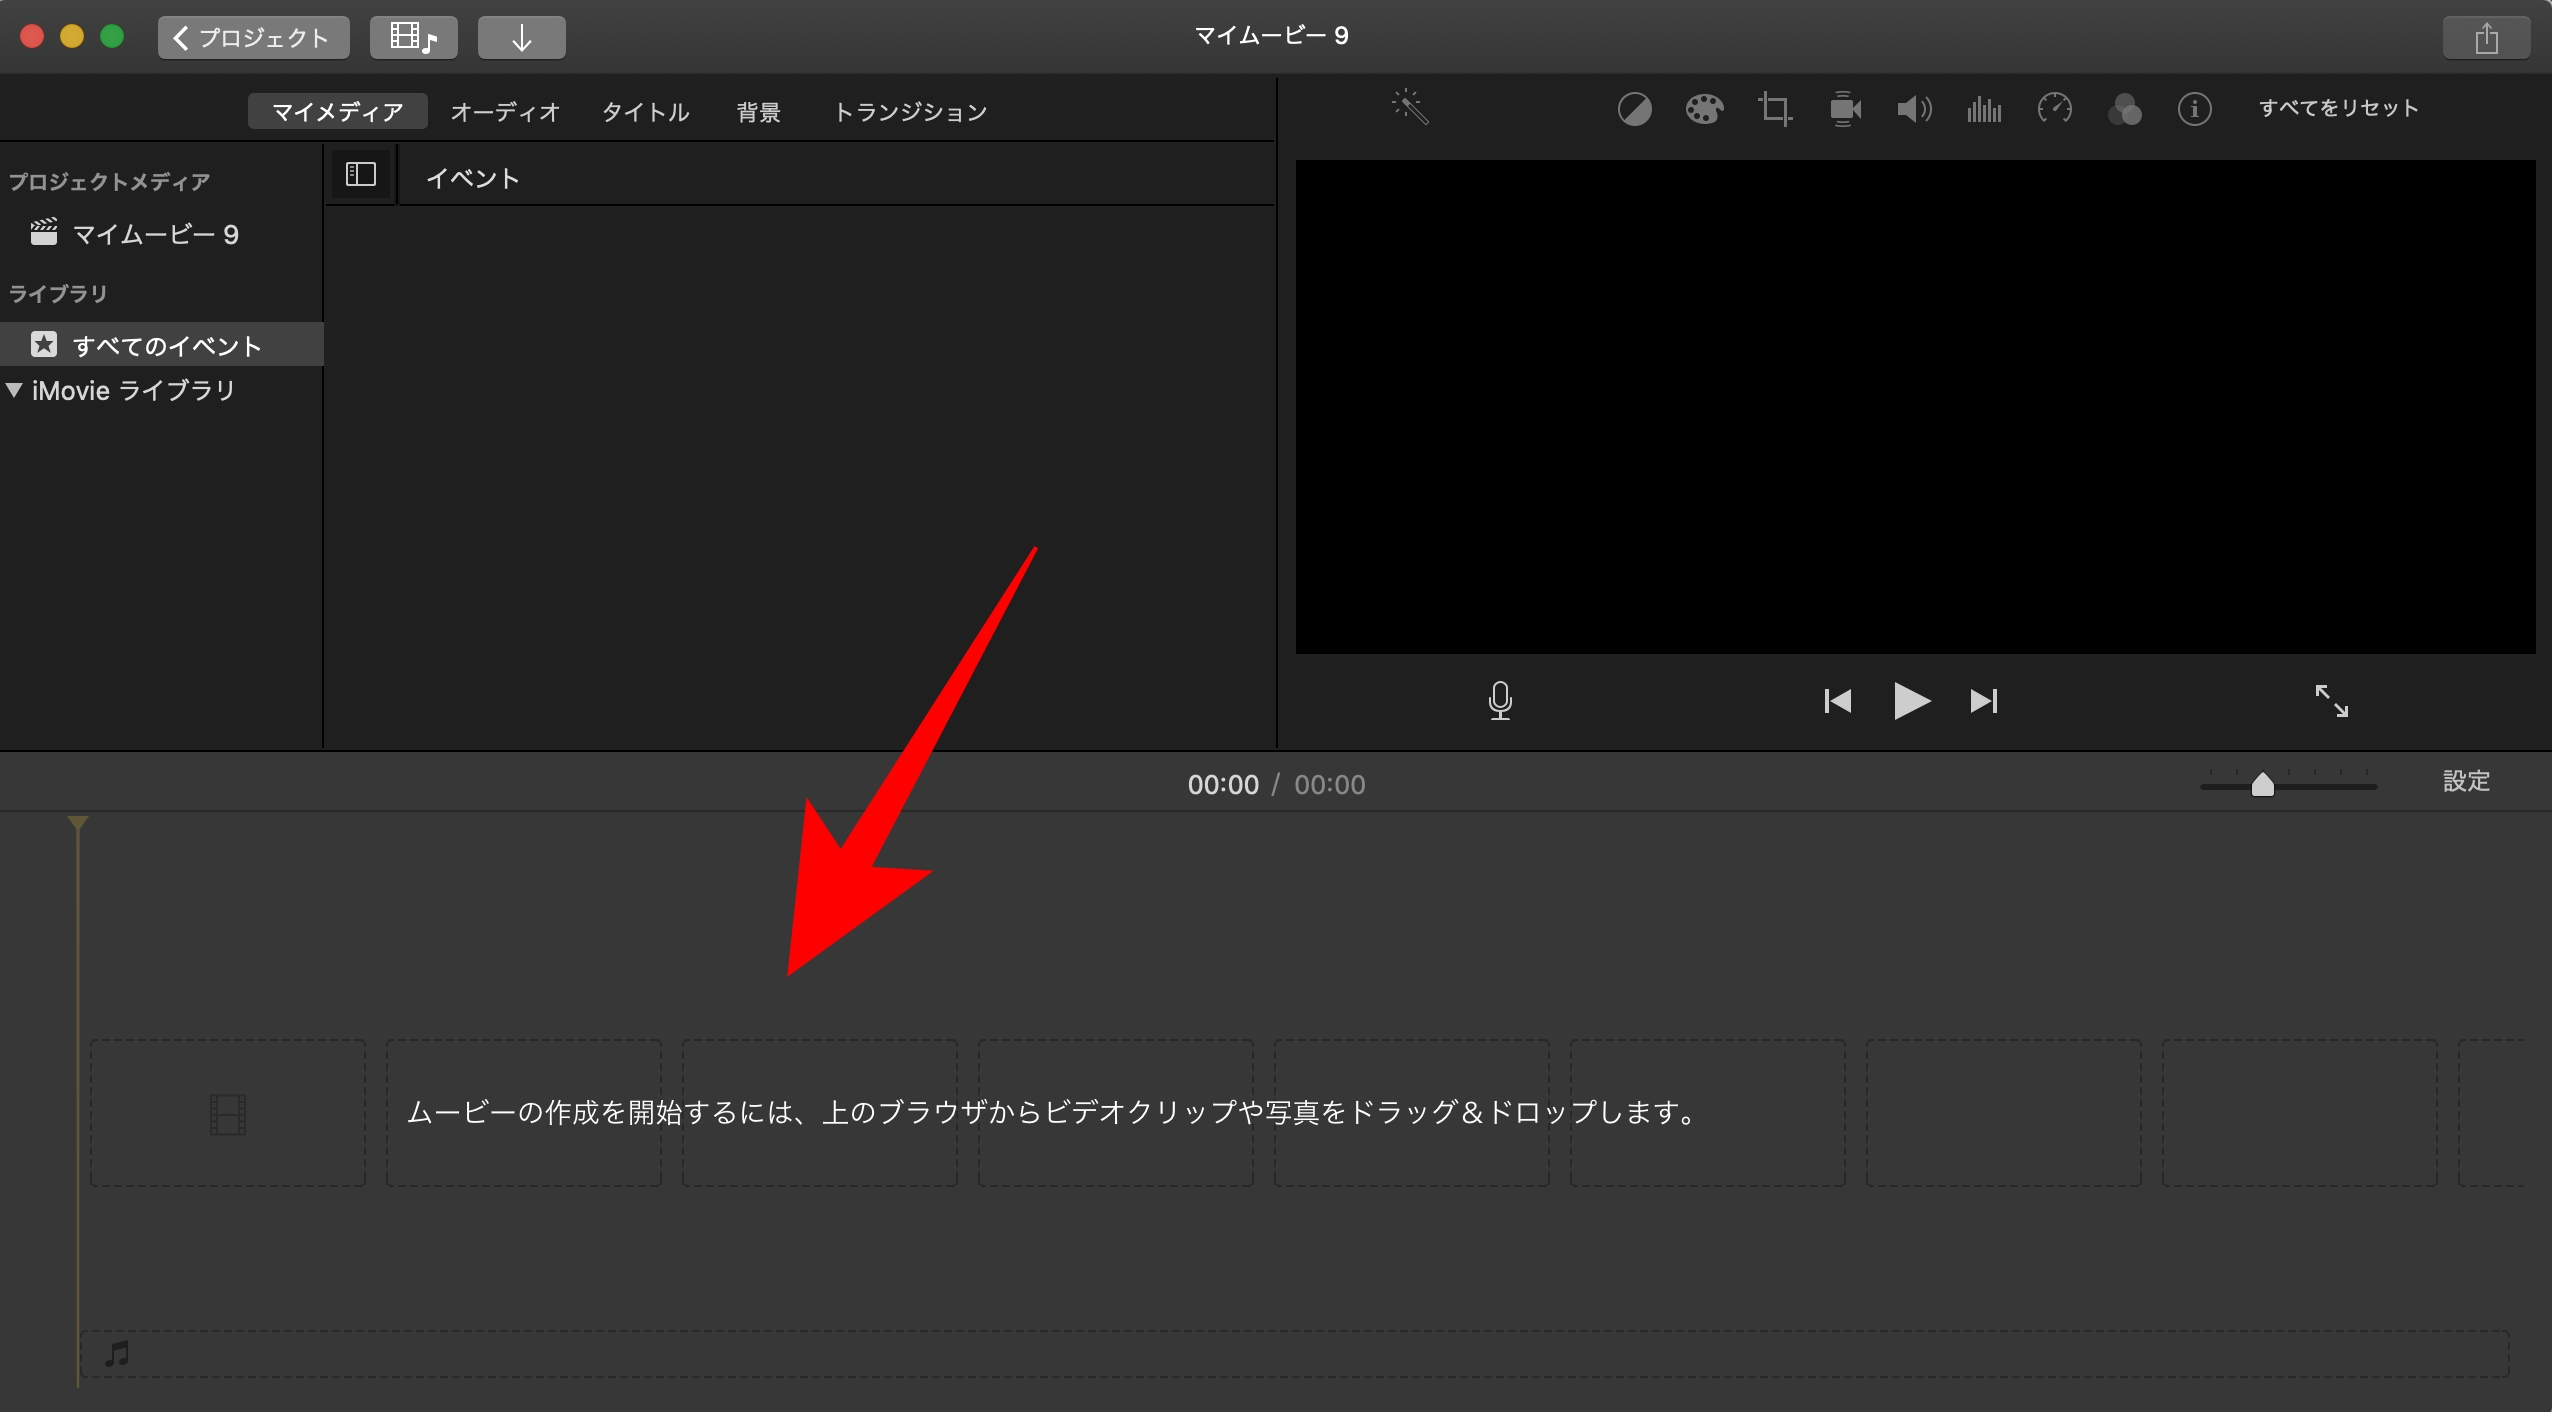
Task: Toggle the event sidebar visibility
Action: [359, 174]
